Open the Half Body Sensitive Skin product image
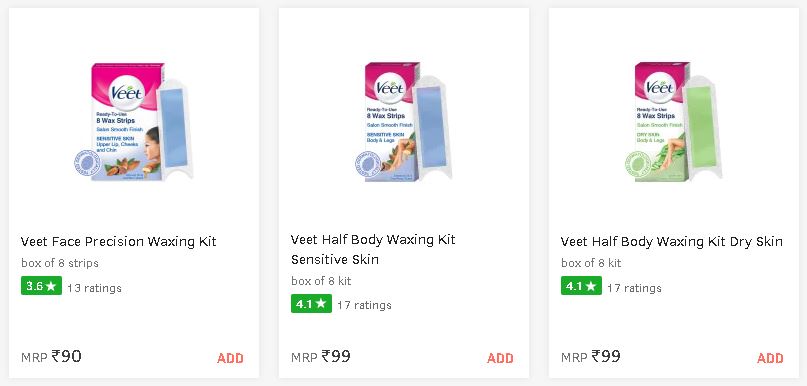Image resolution: width=807 pixels, height=386 pixels. (404, 121)
